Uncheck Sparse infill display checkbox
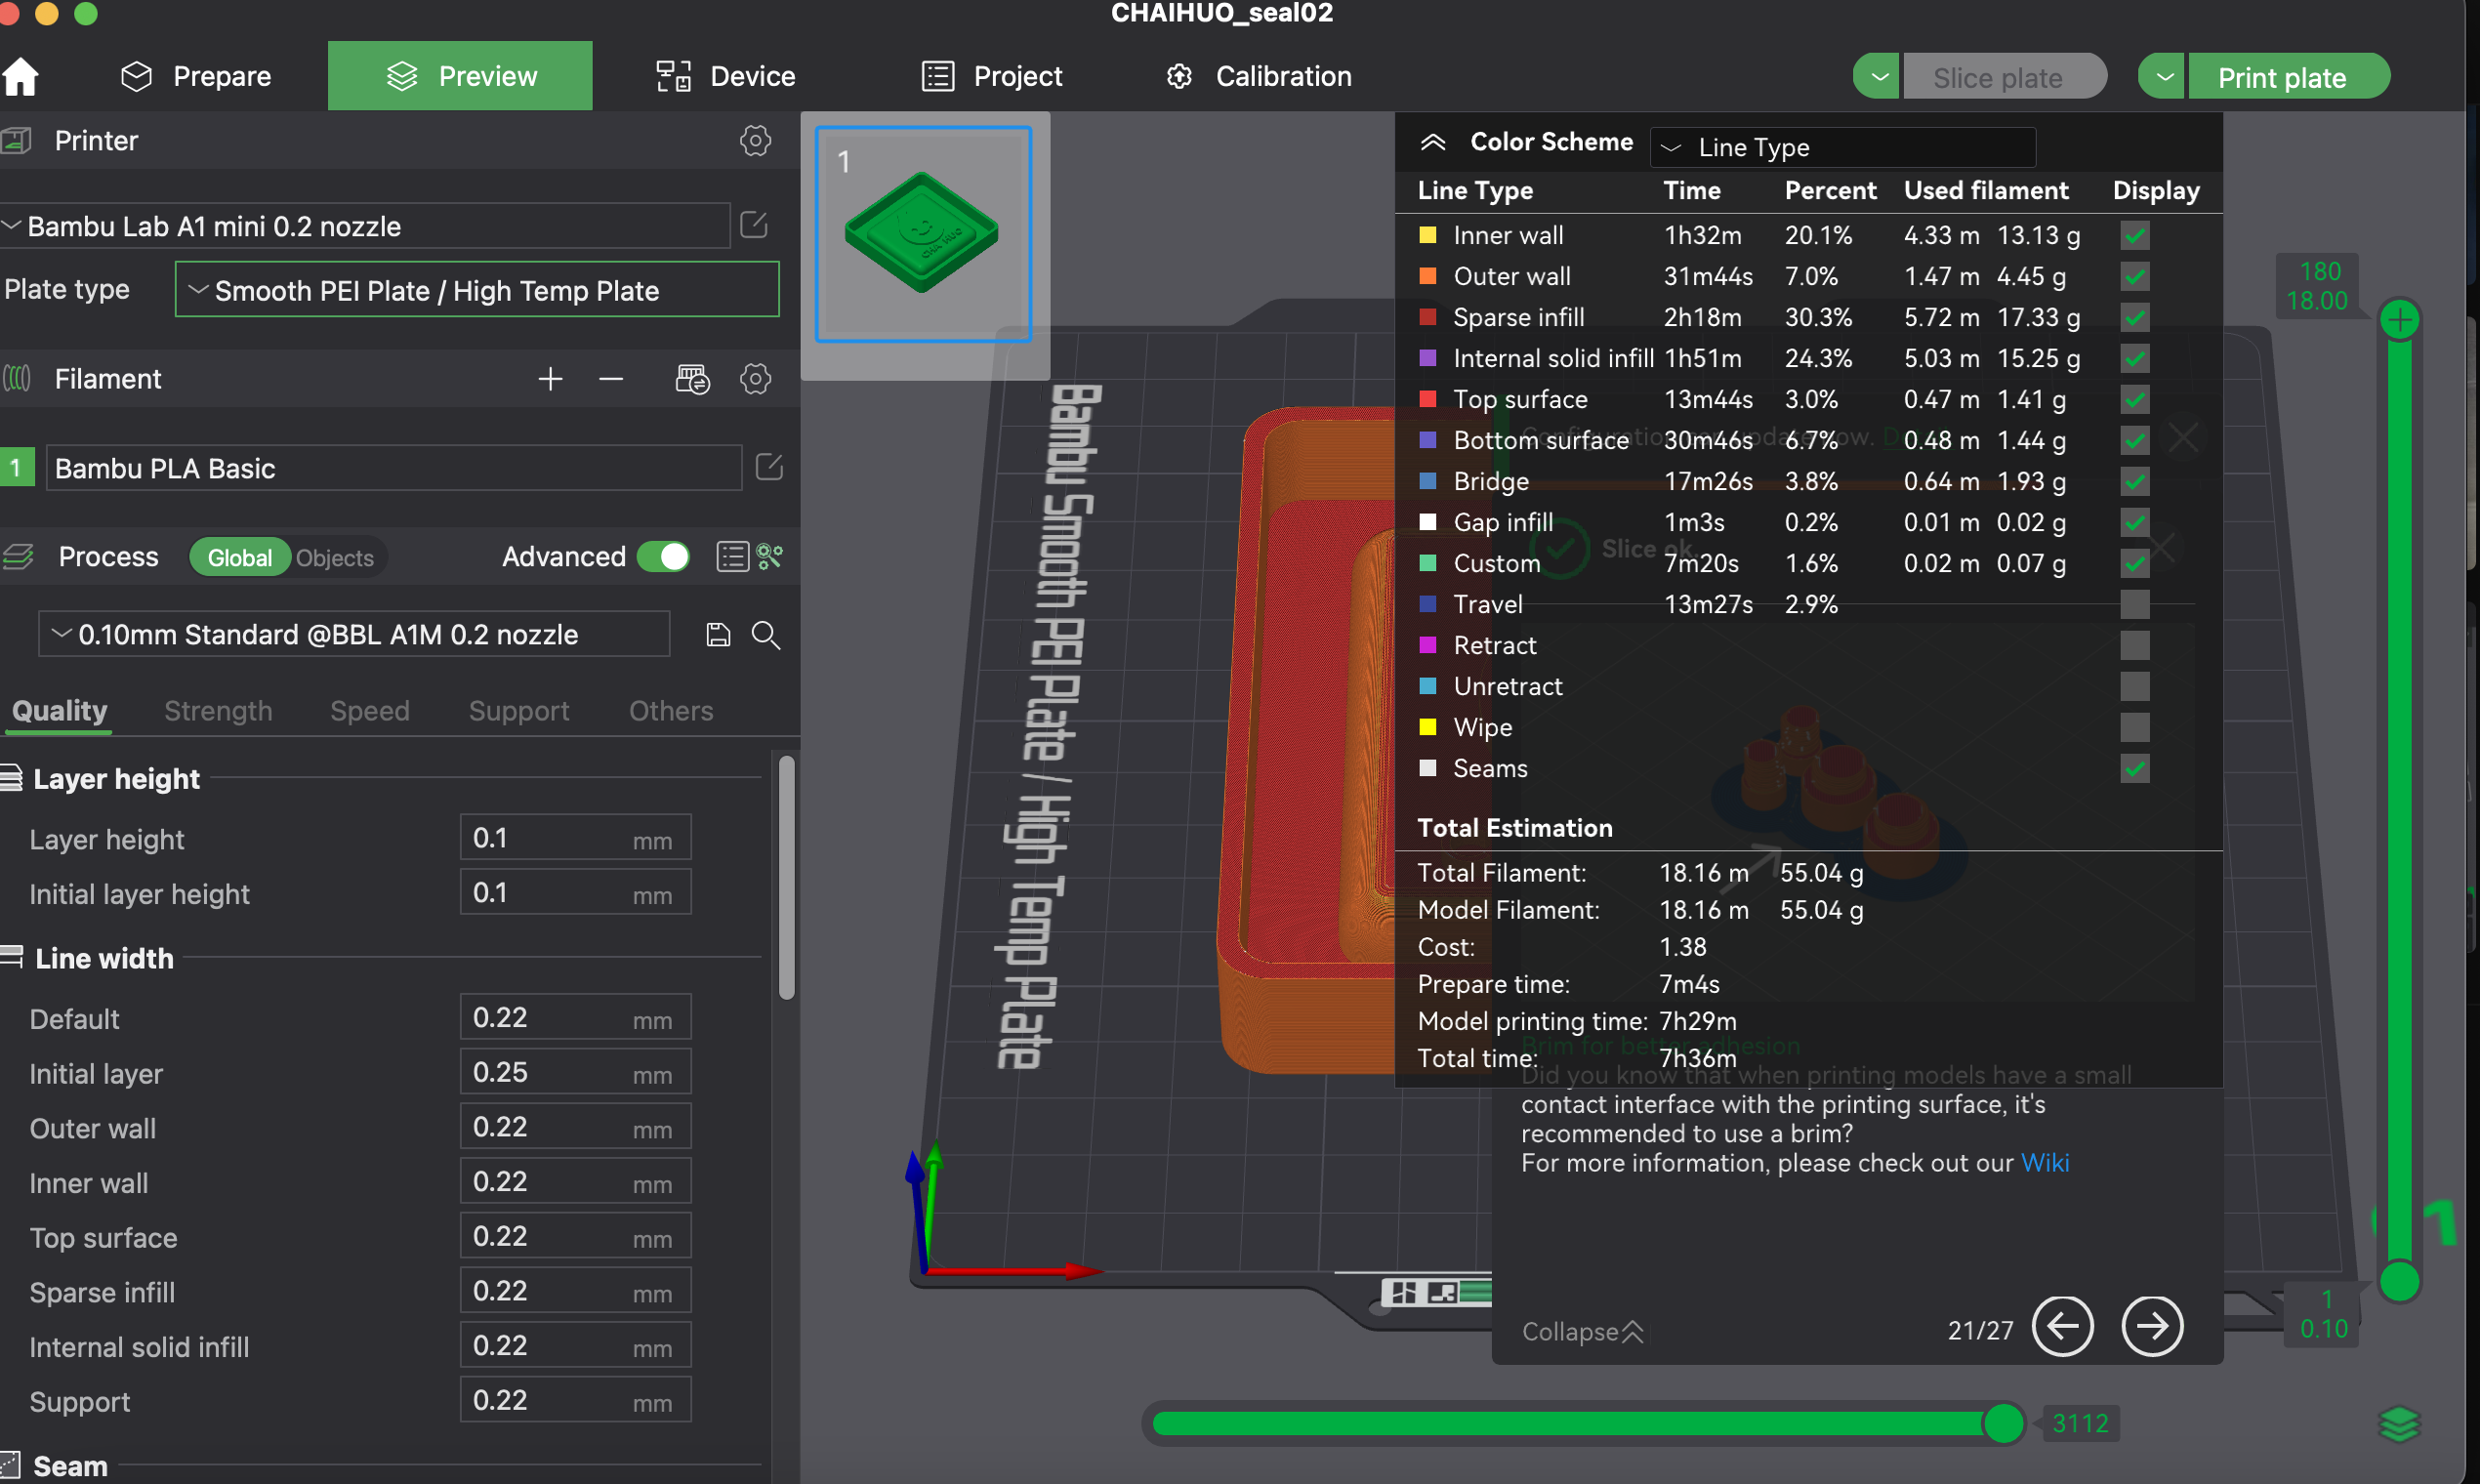 (2135, 318)
